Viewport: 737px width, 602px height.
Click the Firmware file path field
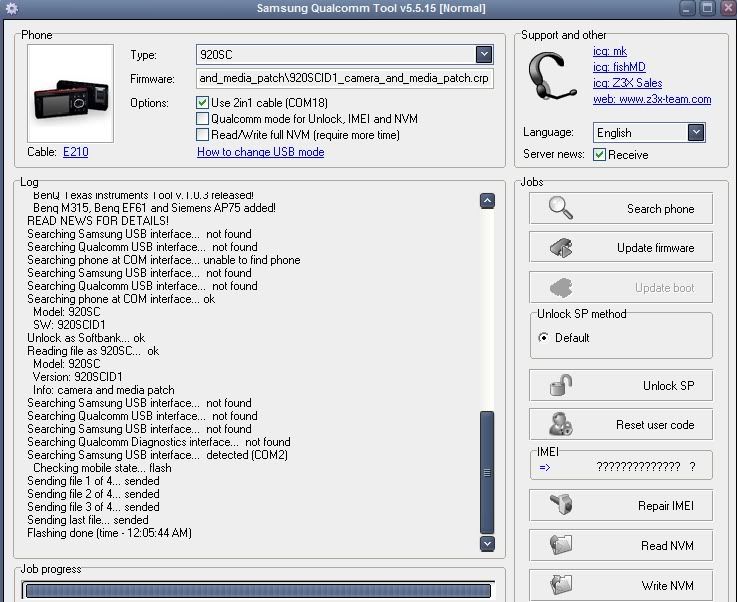(x=345, y=78)
